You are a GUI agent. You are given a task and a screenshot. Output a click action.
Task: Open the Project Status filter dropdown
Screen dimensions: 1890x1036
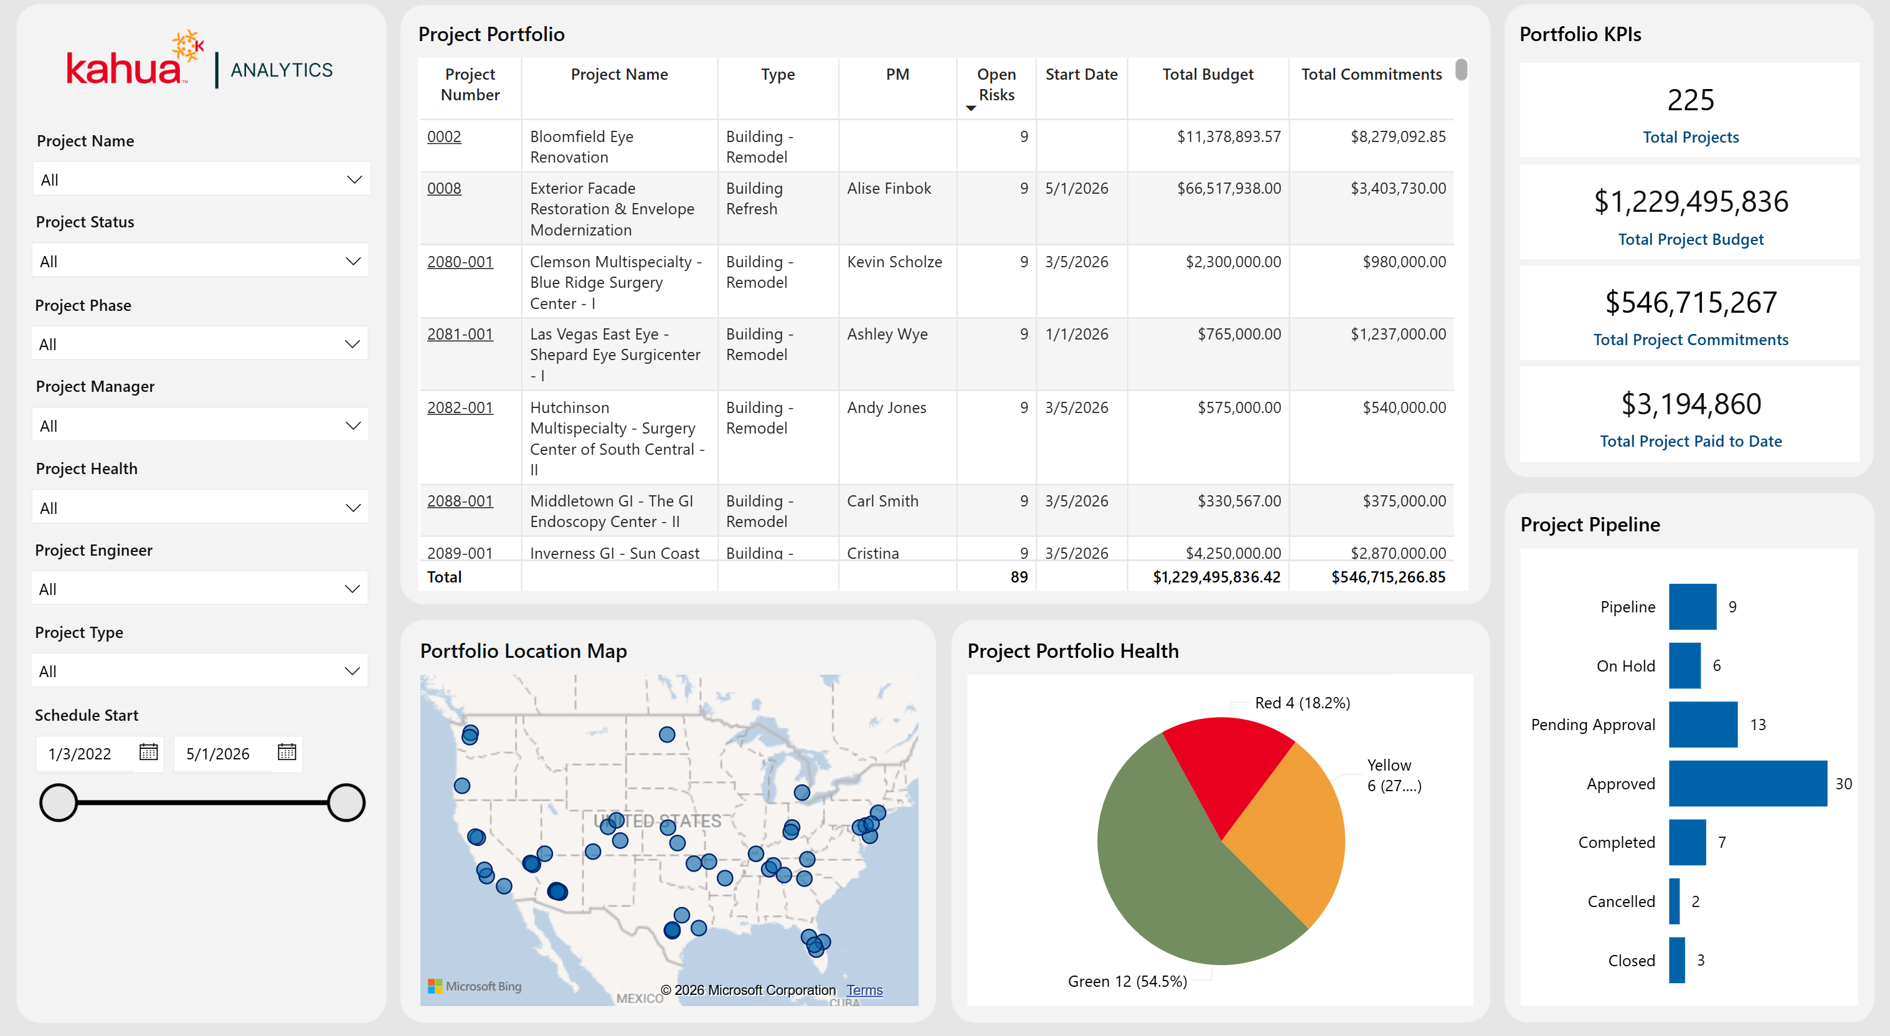tap(201, 261)
